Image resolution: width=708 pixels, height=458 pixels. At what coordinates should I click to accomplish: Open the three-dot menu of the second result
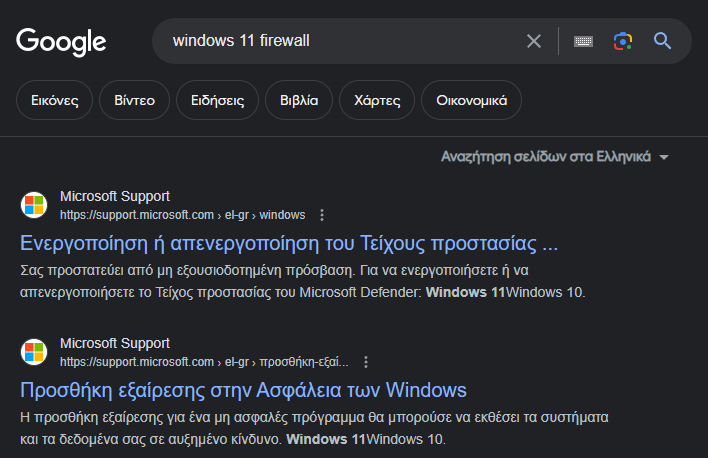(x=366, y=362)
